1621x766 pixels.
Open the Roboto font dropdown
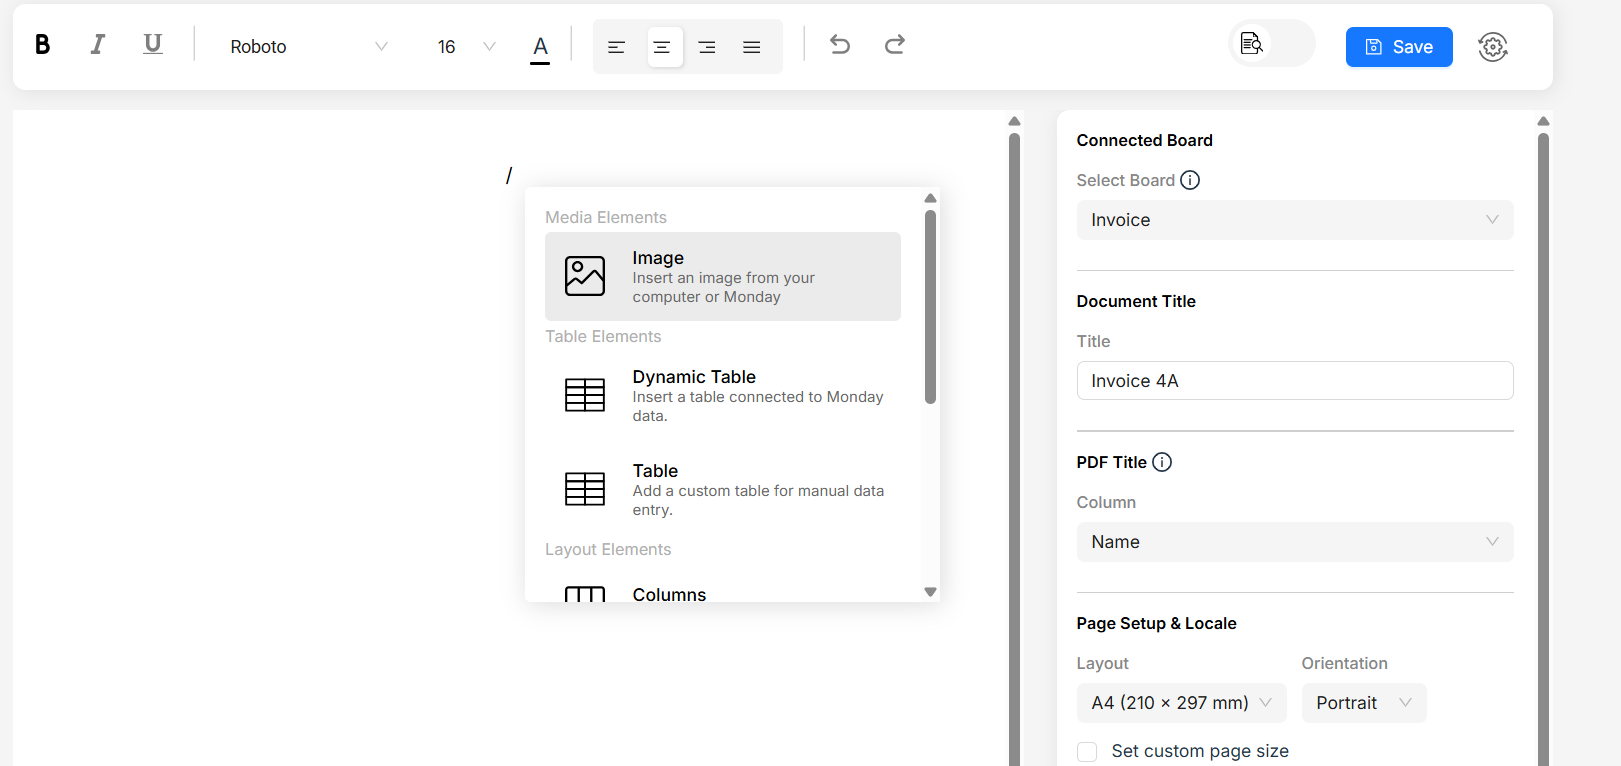(308, 47)
